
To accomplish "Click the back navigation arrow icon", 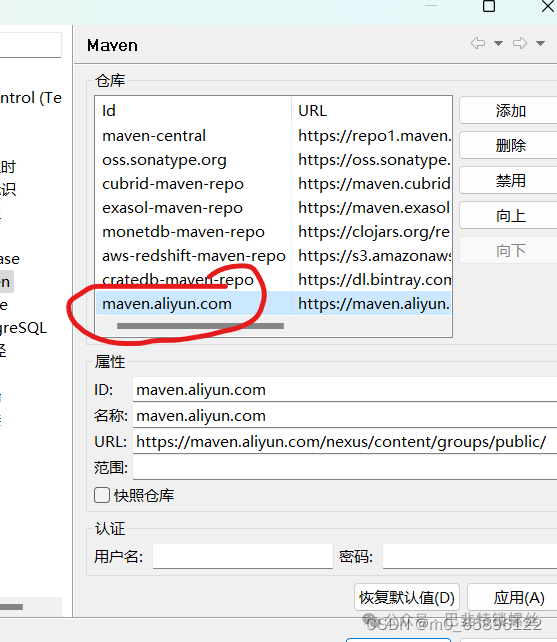I will [x=478, y=43].
